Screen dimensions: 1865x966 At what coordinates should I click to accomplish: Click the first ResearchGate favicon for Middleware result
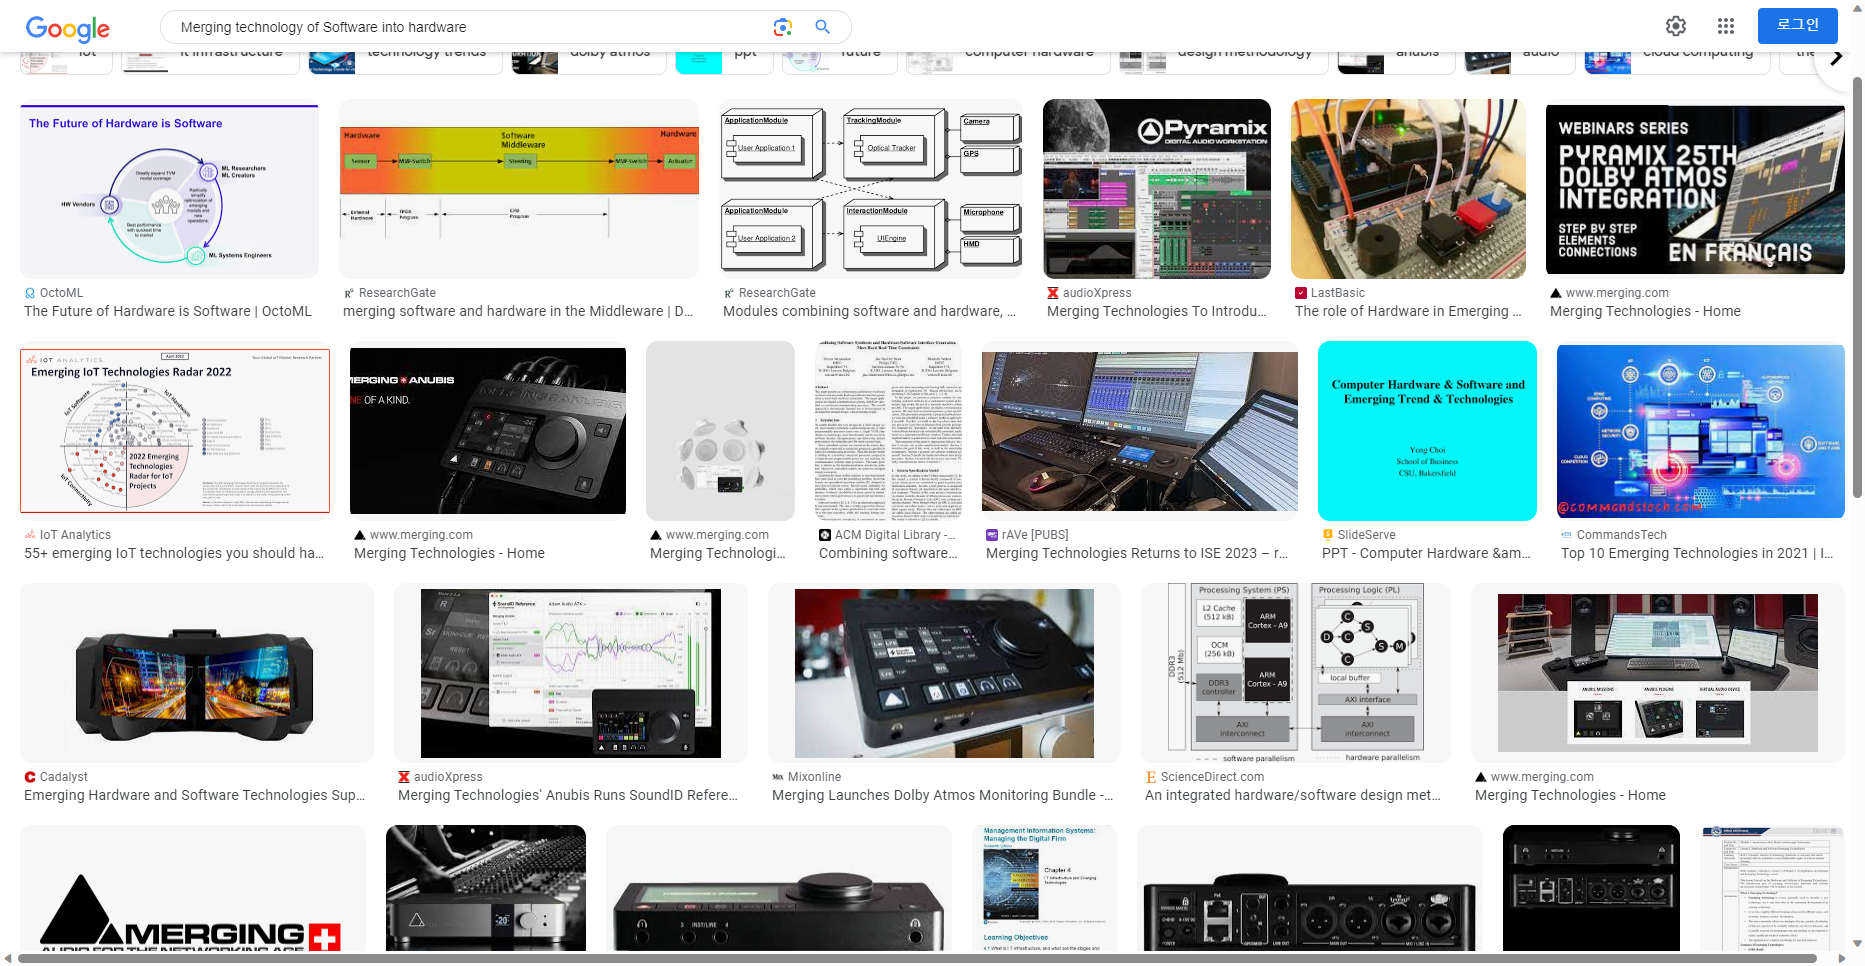(349, 293)
